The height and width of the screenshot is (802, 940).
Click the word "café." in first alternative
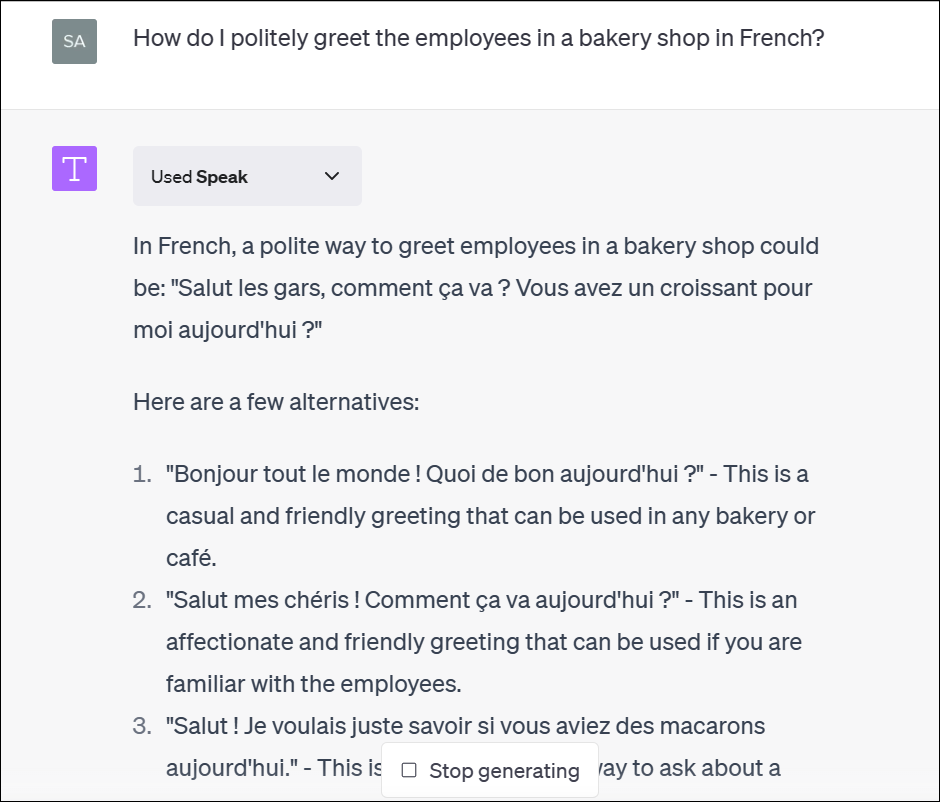coord(191,558)
